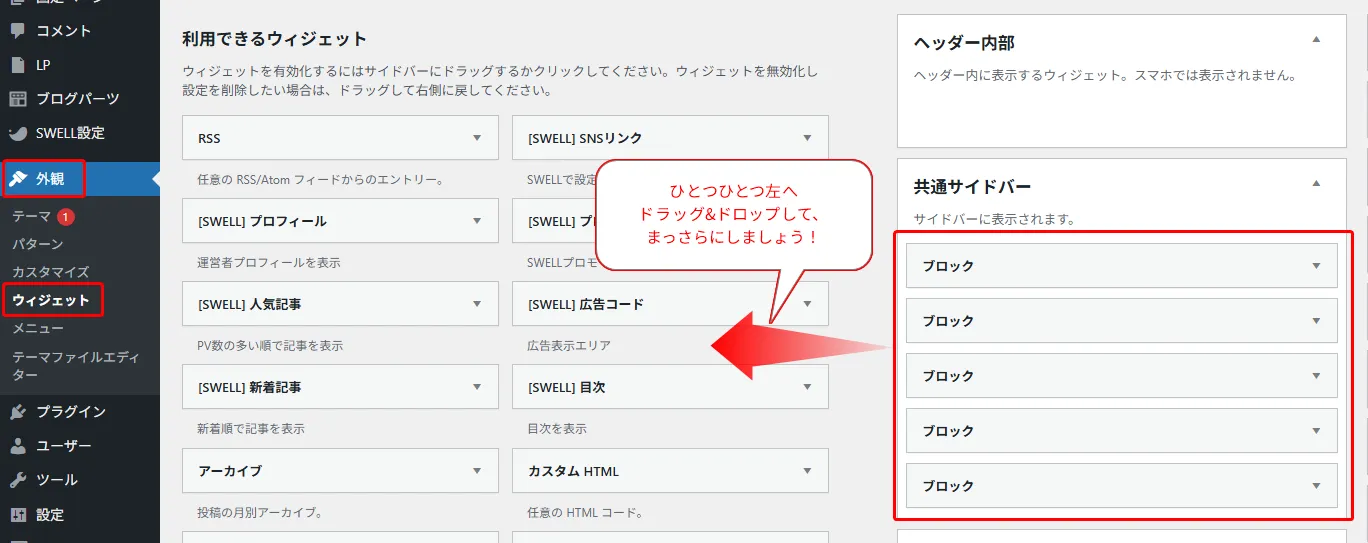The width and height of the screenshot is (1368, 543).
Task: Click the text PV数の多い順で記事を表示
Action: 270,346
